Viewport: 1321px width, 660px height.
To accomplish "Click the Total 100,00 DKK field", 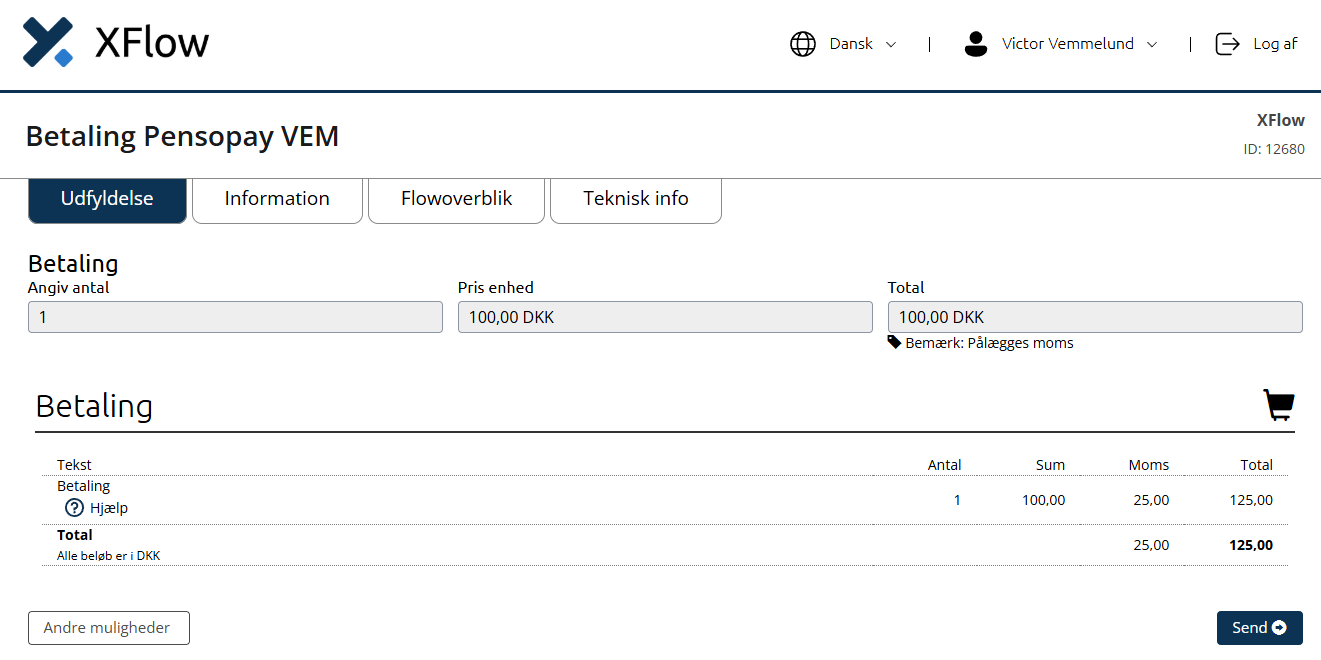I will [1095, 317].
